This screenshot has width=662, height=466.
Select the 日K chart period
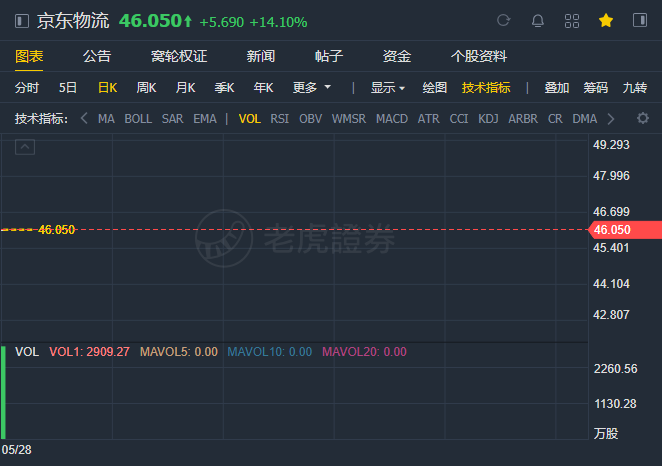tap(107, 88)
